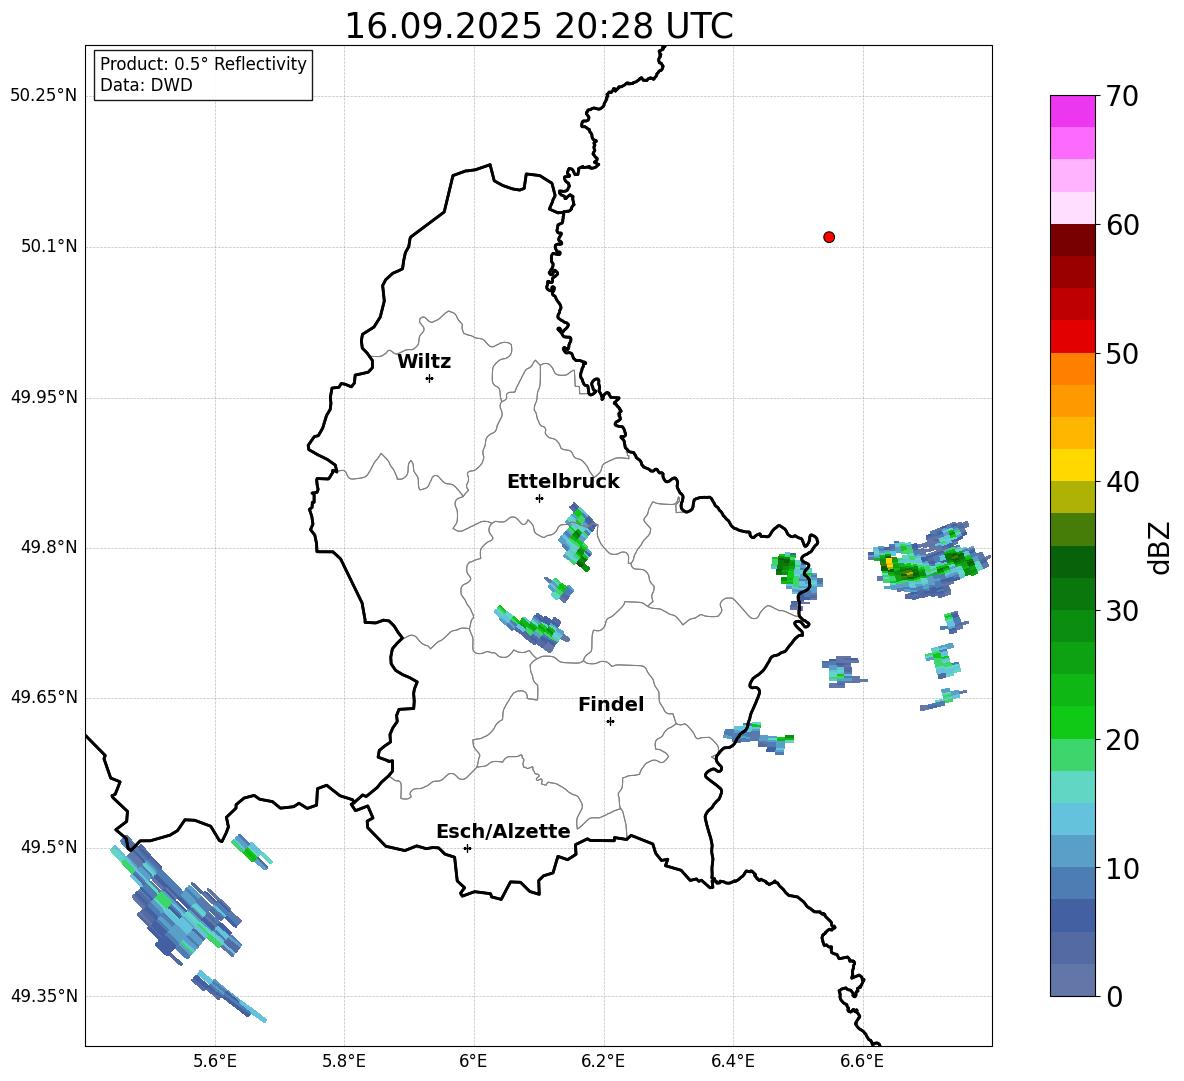1184x1081 pixels.
Task: Click the 20 tick label on colorbar
Action: click(x=1122, y=739)
